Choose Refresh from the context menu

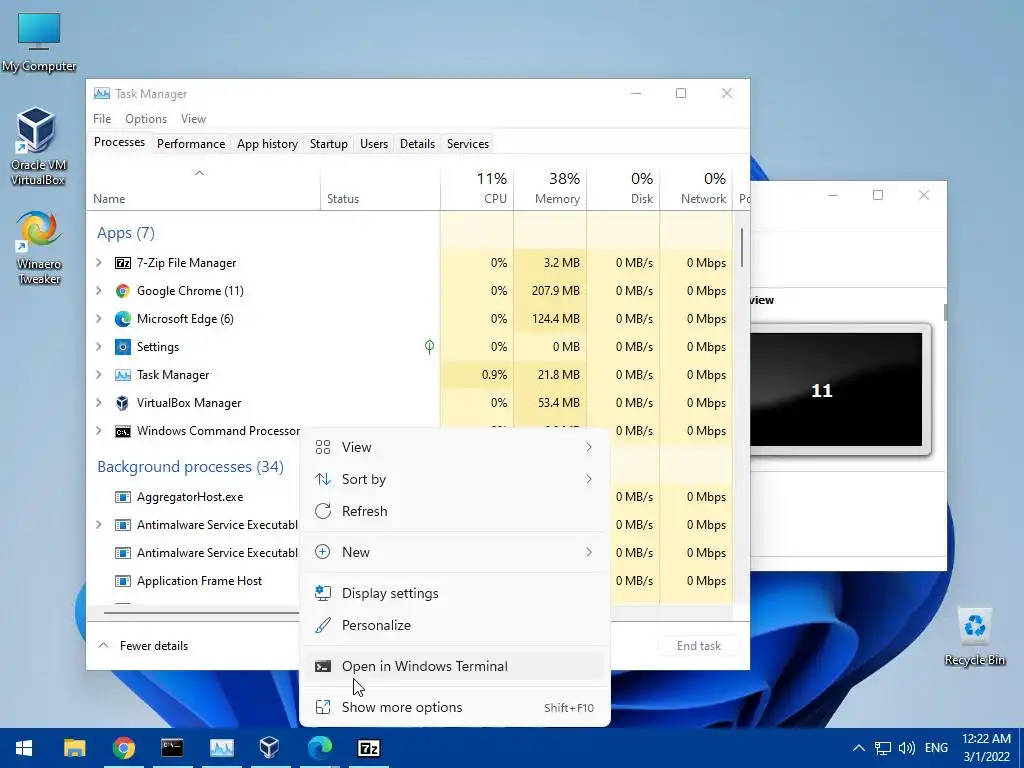[455, 511]
